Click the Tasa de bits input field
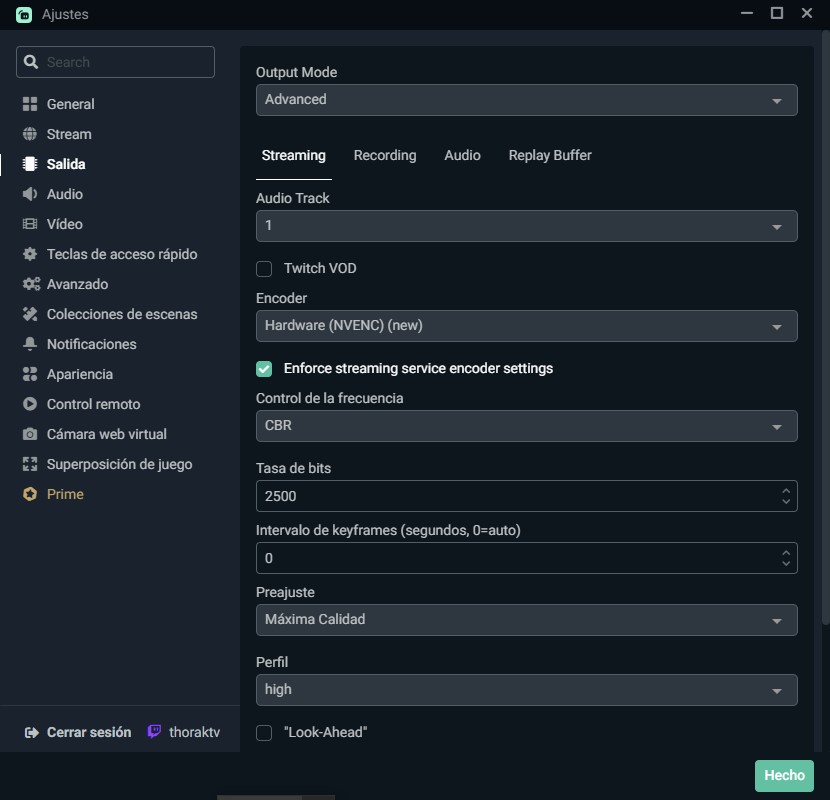830x800 pixels. (515, 496)
